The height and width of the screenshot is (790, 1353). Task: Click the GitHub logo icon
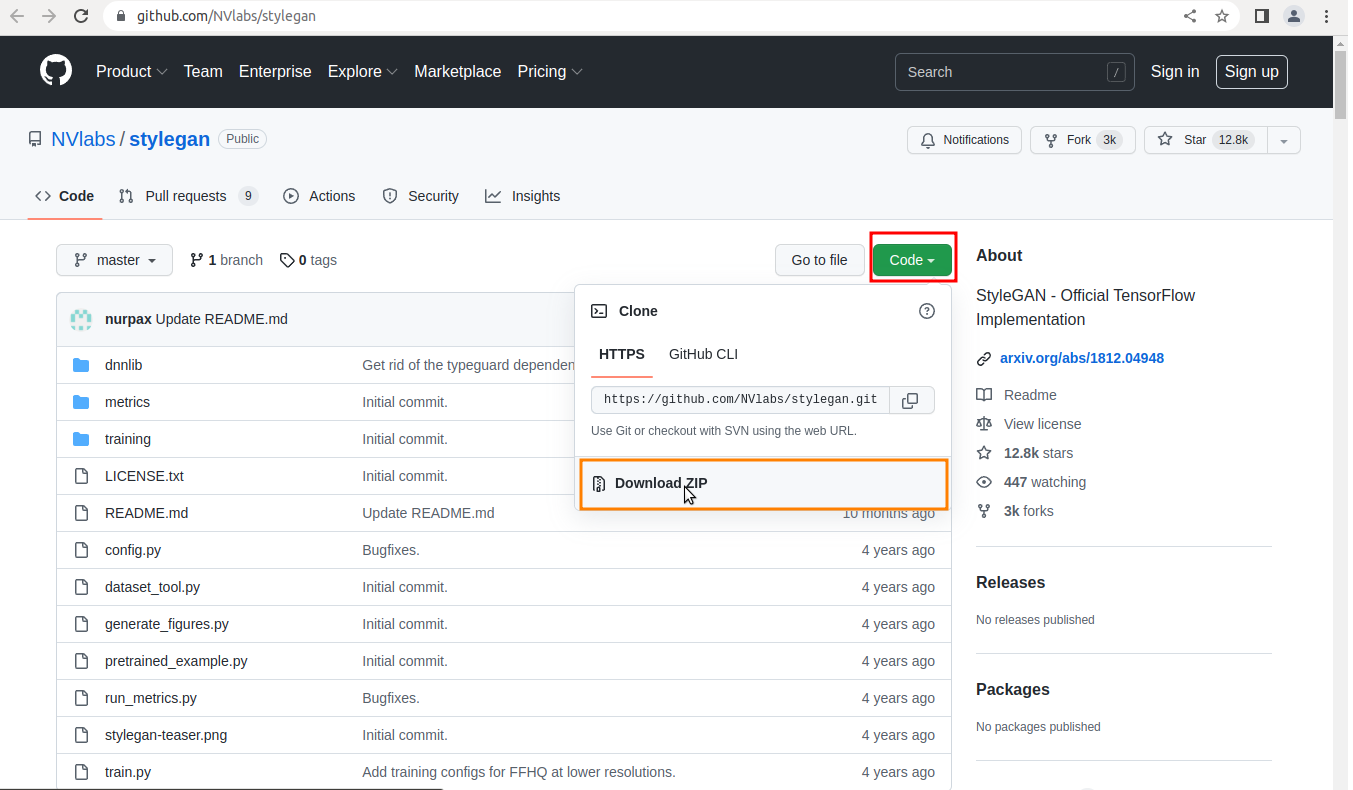pyautogui.click(x=56, y=71)
